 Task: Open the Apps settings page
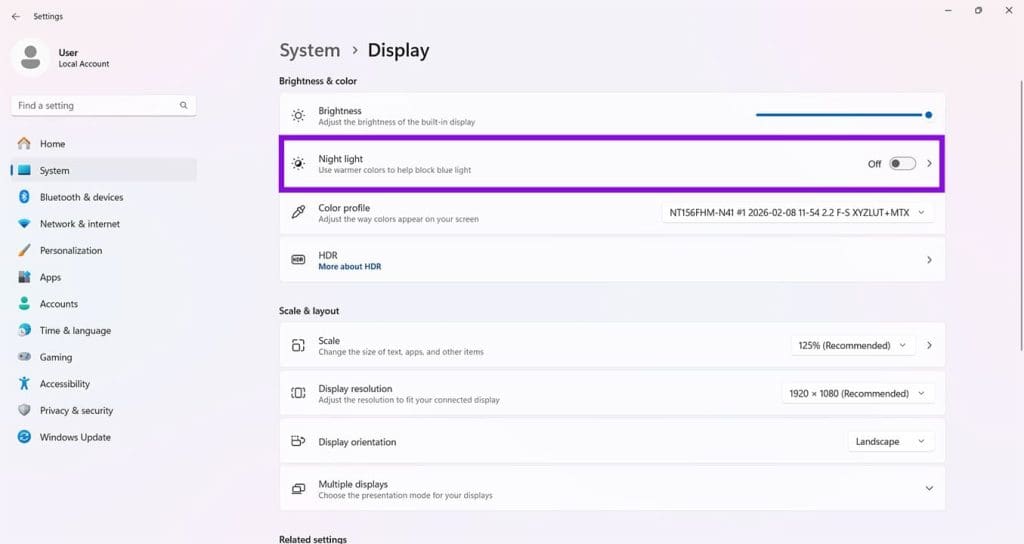pos(103,277)
